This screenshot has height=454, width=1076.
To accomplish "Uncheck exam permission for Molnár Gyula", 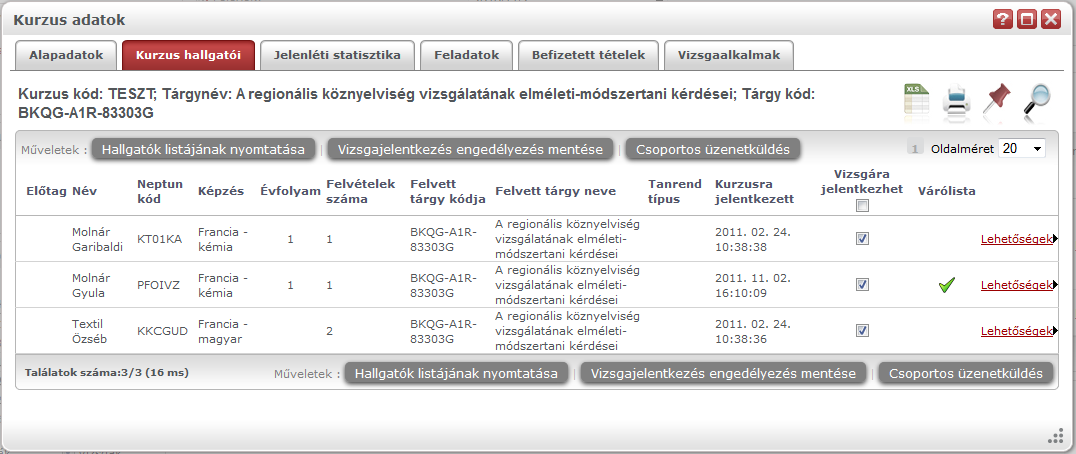I will coord(863,285).
